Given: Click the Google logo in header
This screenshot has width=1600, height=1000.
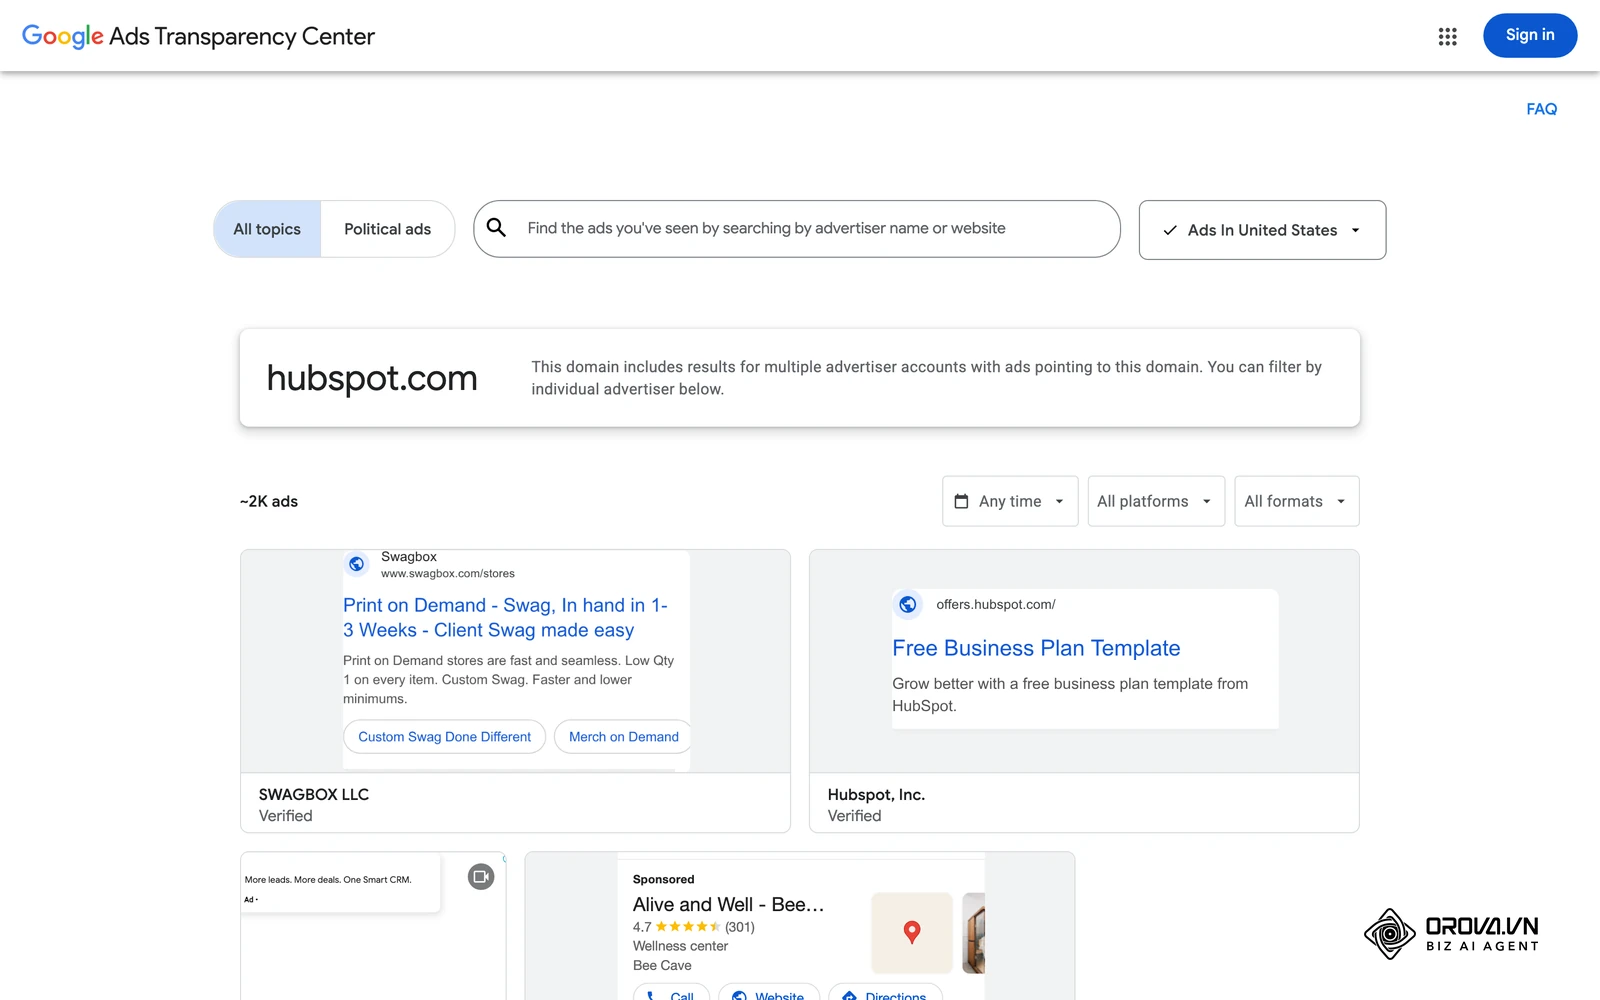Looking at the screenshot, I should tap(63, 37).
